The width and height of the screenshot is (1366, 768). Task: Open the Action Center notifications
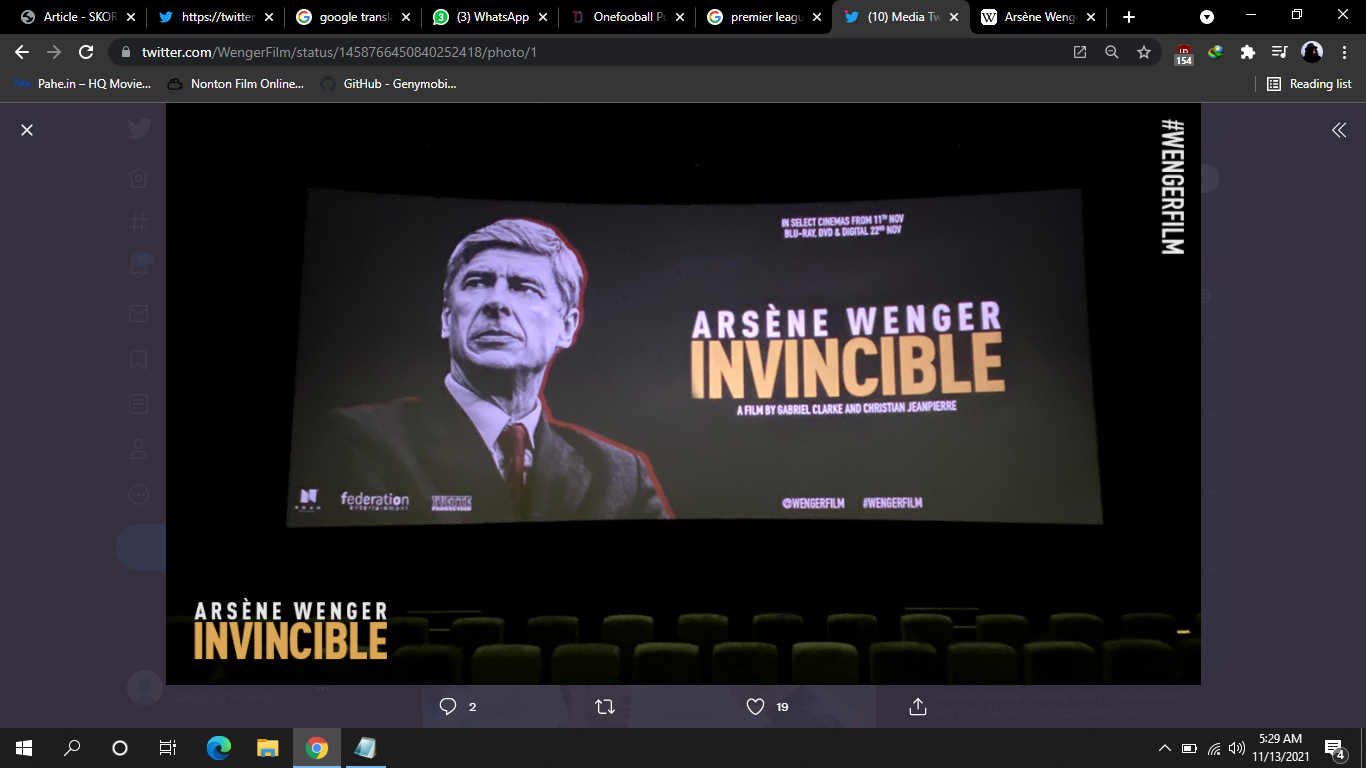tap(1335, 748)
